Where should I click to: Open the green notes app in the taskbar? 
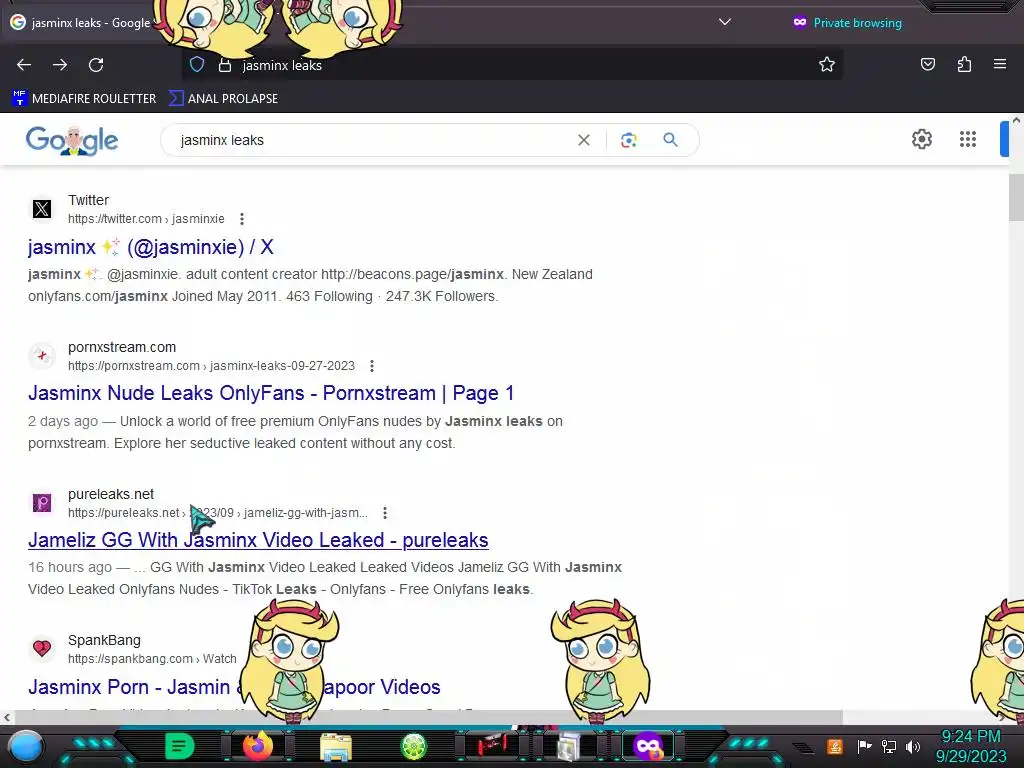pyautogui.click(x=180, y=746)
